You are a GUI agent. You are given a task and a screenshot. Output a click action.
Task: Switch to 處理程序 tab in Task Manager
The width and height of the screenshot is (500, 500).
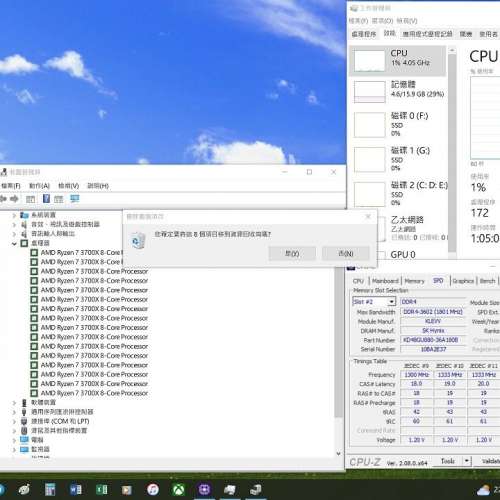point(364,34)
